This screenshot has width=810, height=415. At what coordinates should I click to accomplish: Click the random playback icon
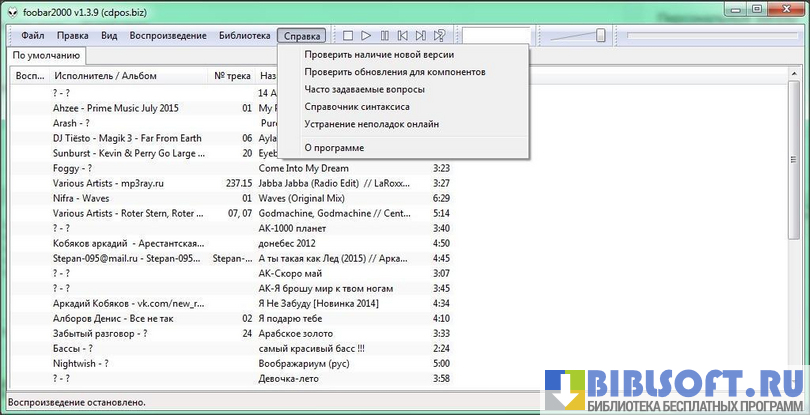439,36
